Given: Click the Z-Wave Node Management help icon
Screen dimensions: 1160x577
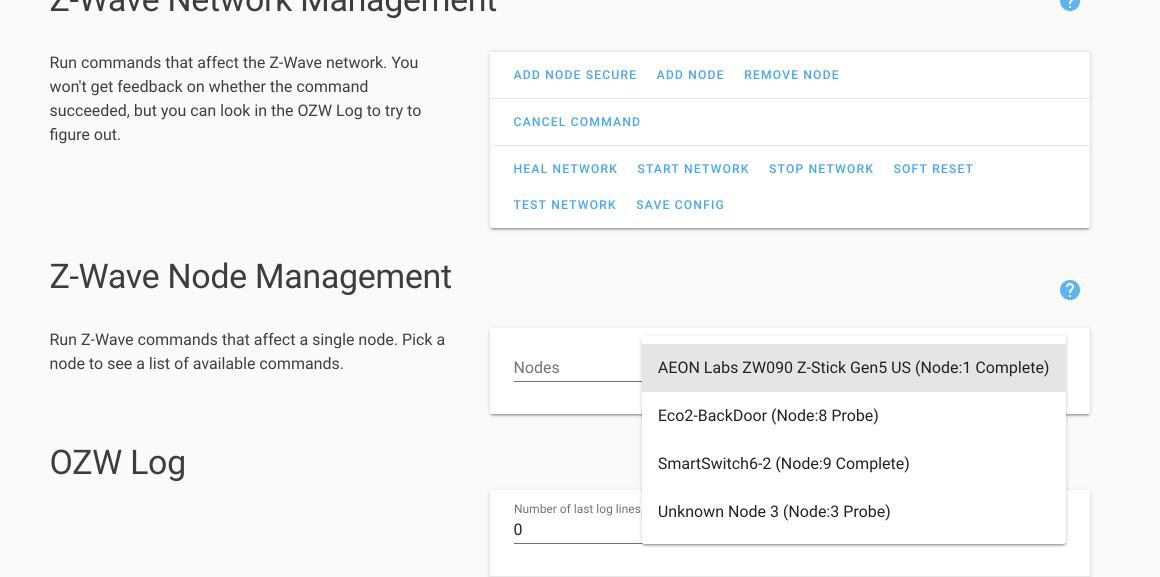Looking at the screenshot, I should 1070,290.
